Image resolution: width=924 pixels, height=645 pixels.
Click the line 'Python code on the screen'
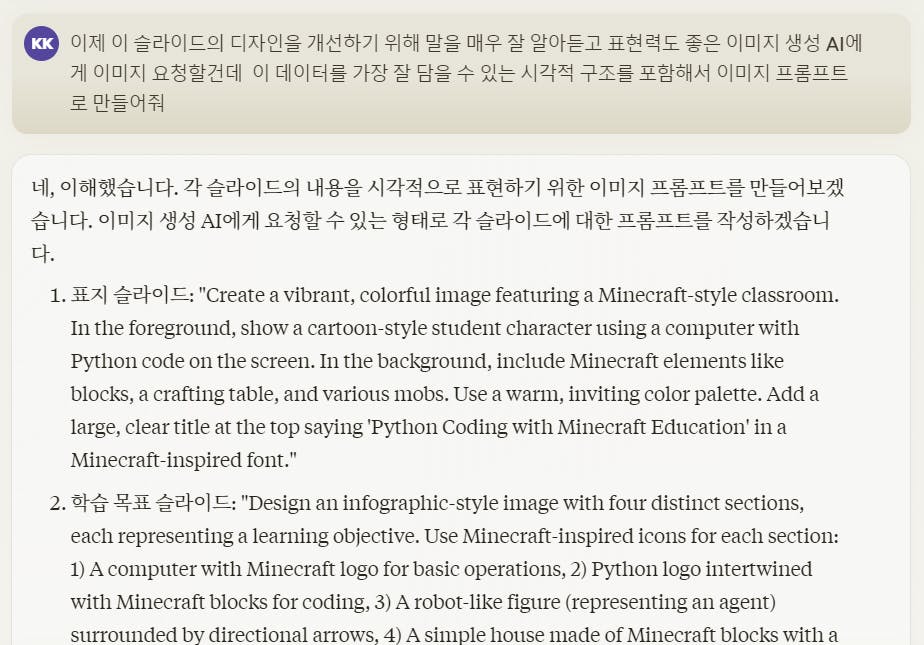click(192, 360)
